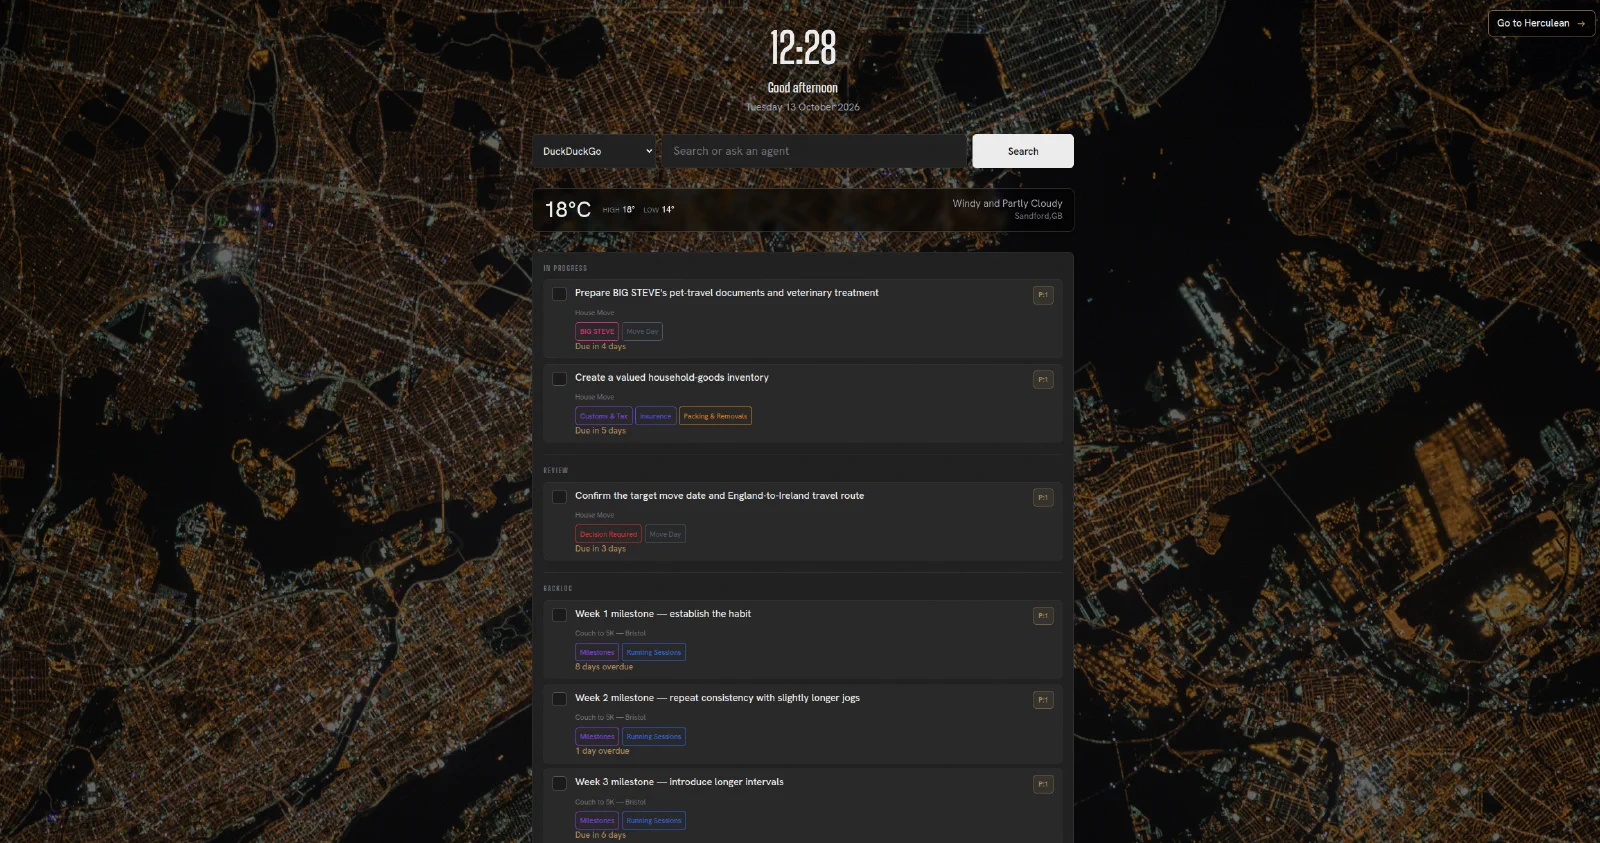The image size is (1600, 843).
Task: Click 'Couch to 5K — Bristol' under Week 1 milestone
Action: pos(610,633)
